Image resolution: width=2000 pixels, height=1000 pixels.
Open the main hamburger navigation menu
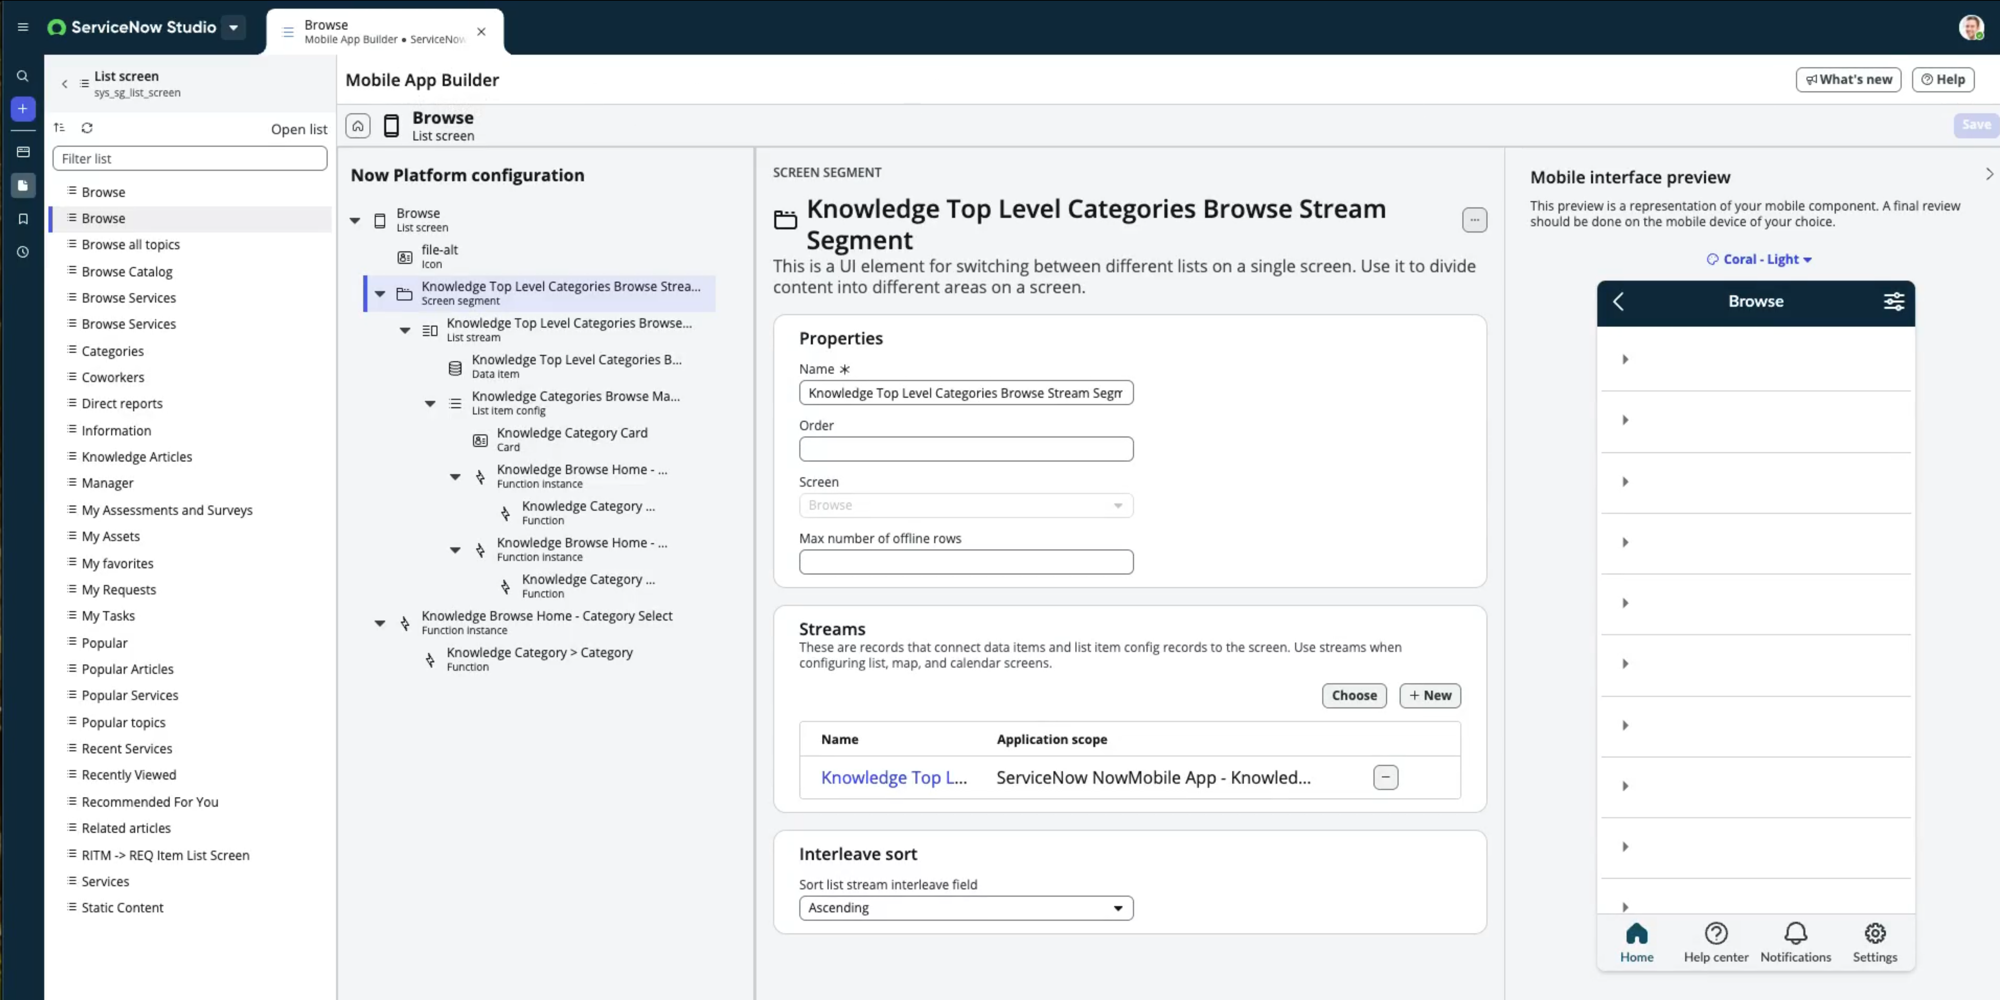point(22,27)
